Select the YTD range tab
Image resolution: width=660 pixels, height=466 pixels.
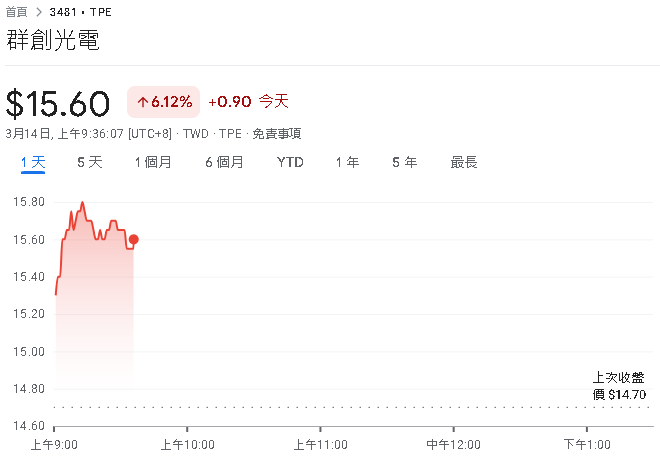[290, 162]
